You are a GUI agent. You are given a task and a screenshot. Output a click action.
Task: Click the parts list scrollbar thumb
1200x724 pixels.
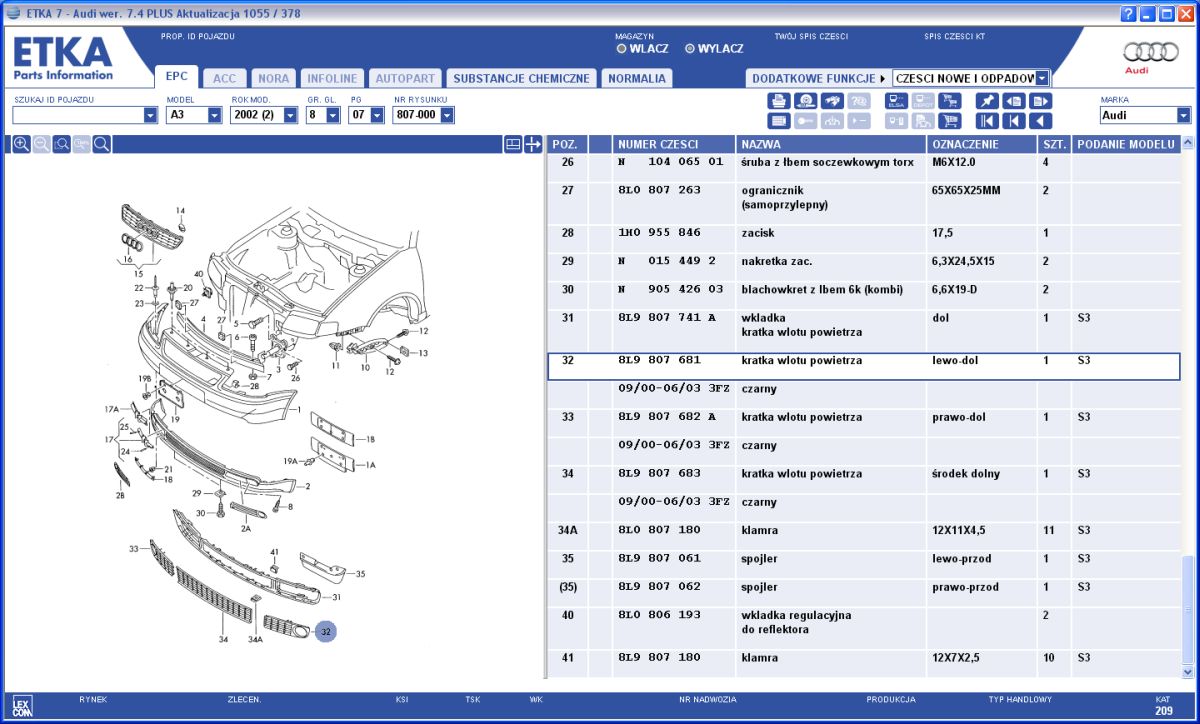pyautogui.click(x=1188, y=610)
